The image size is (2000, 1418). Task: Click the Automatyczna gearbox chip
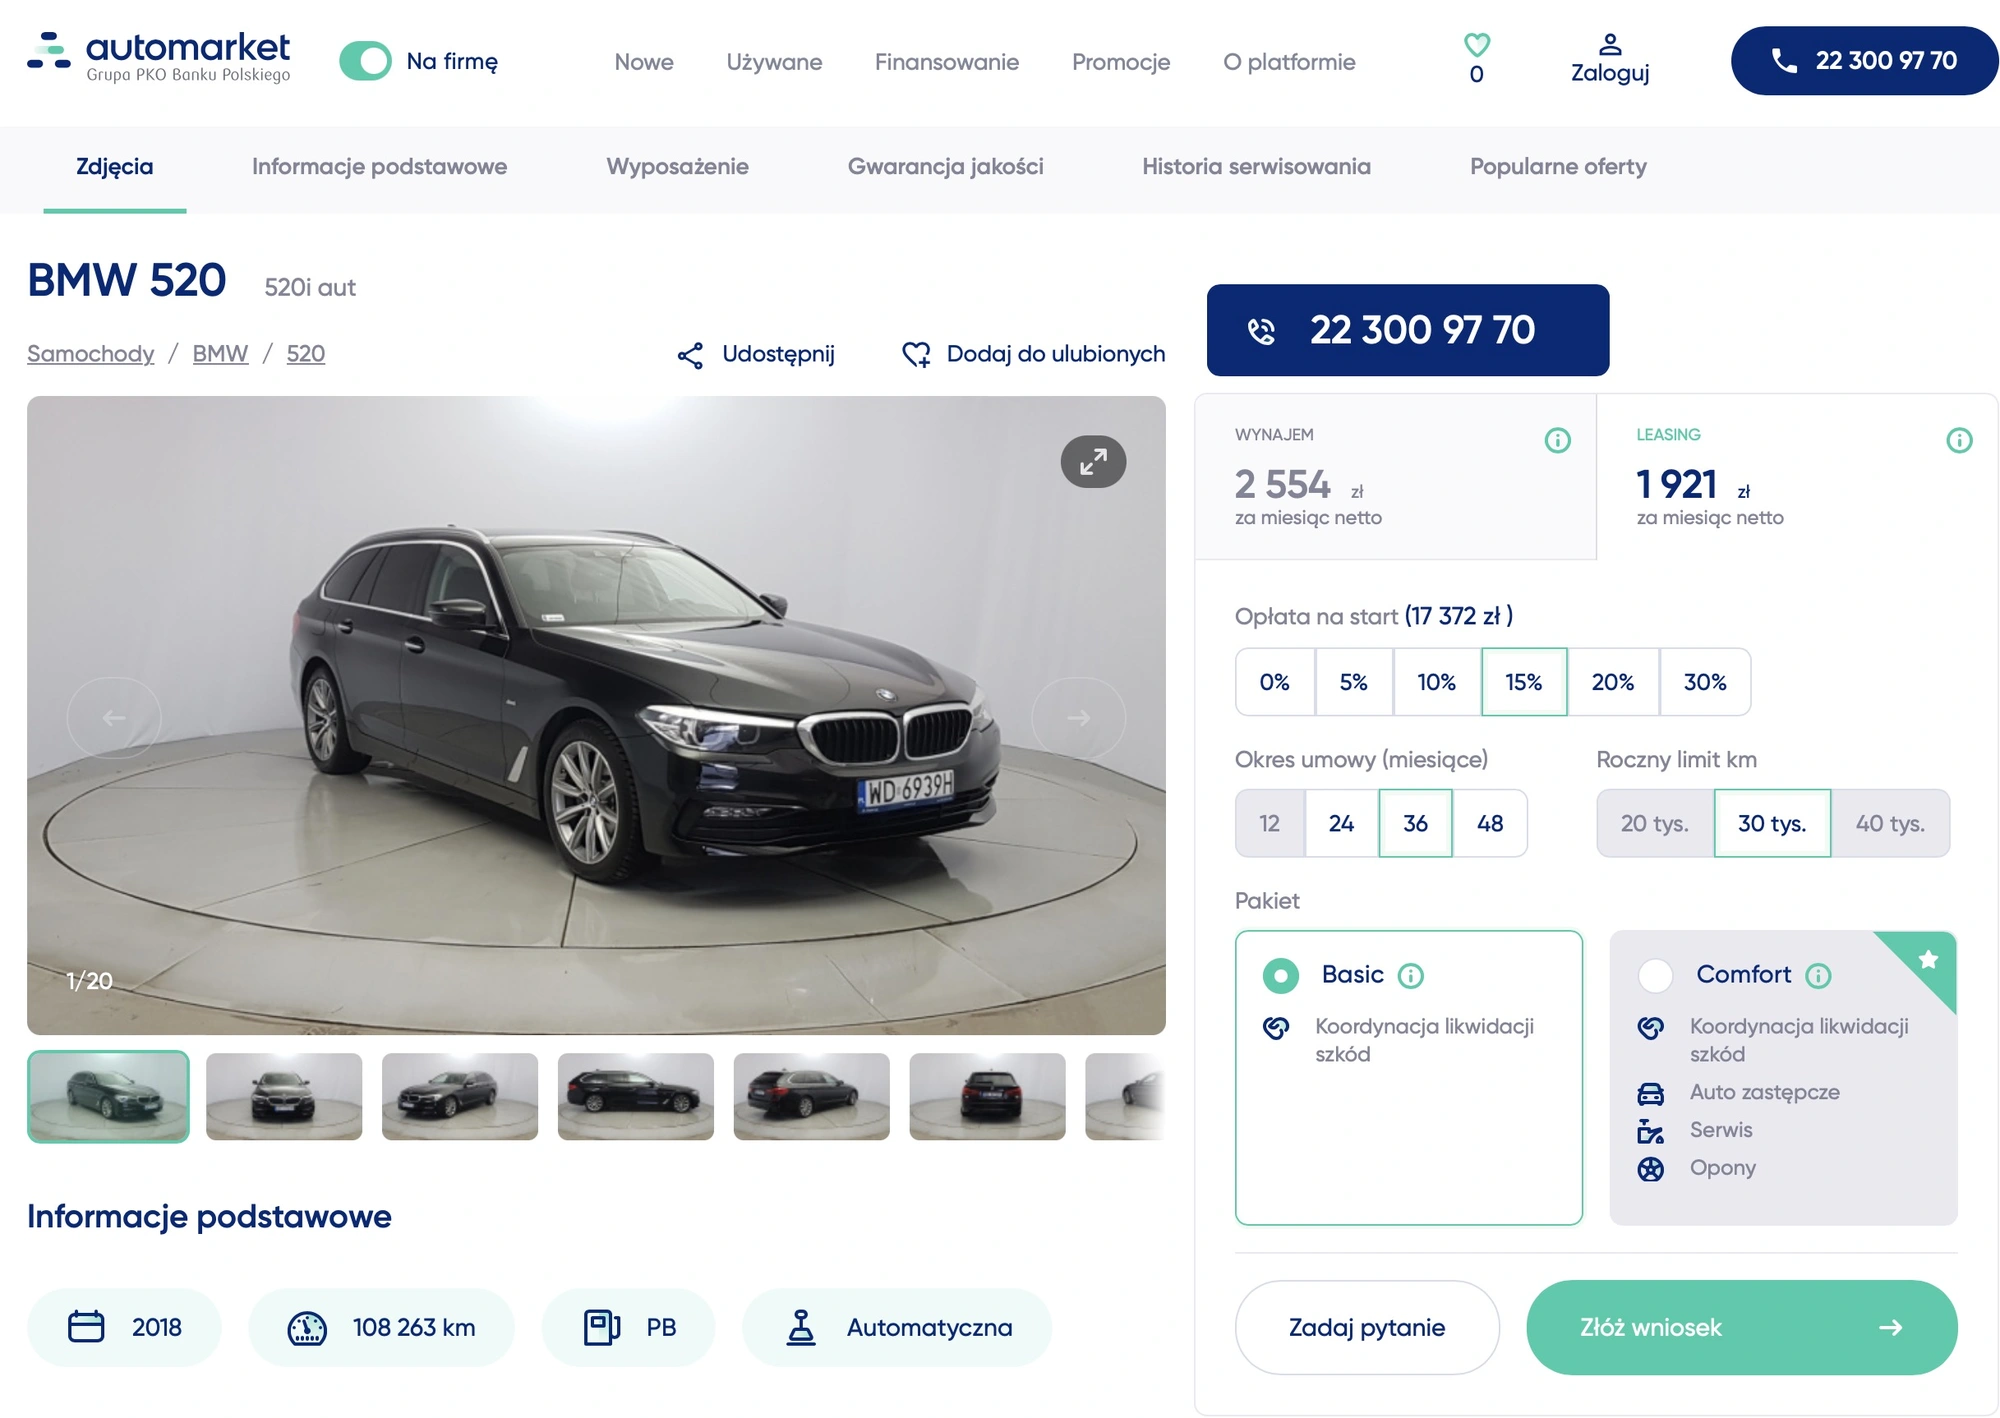896,1327
